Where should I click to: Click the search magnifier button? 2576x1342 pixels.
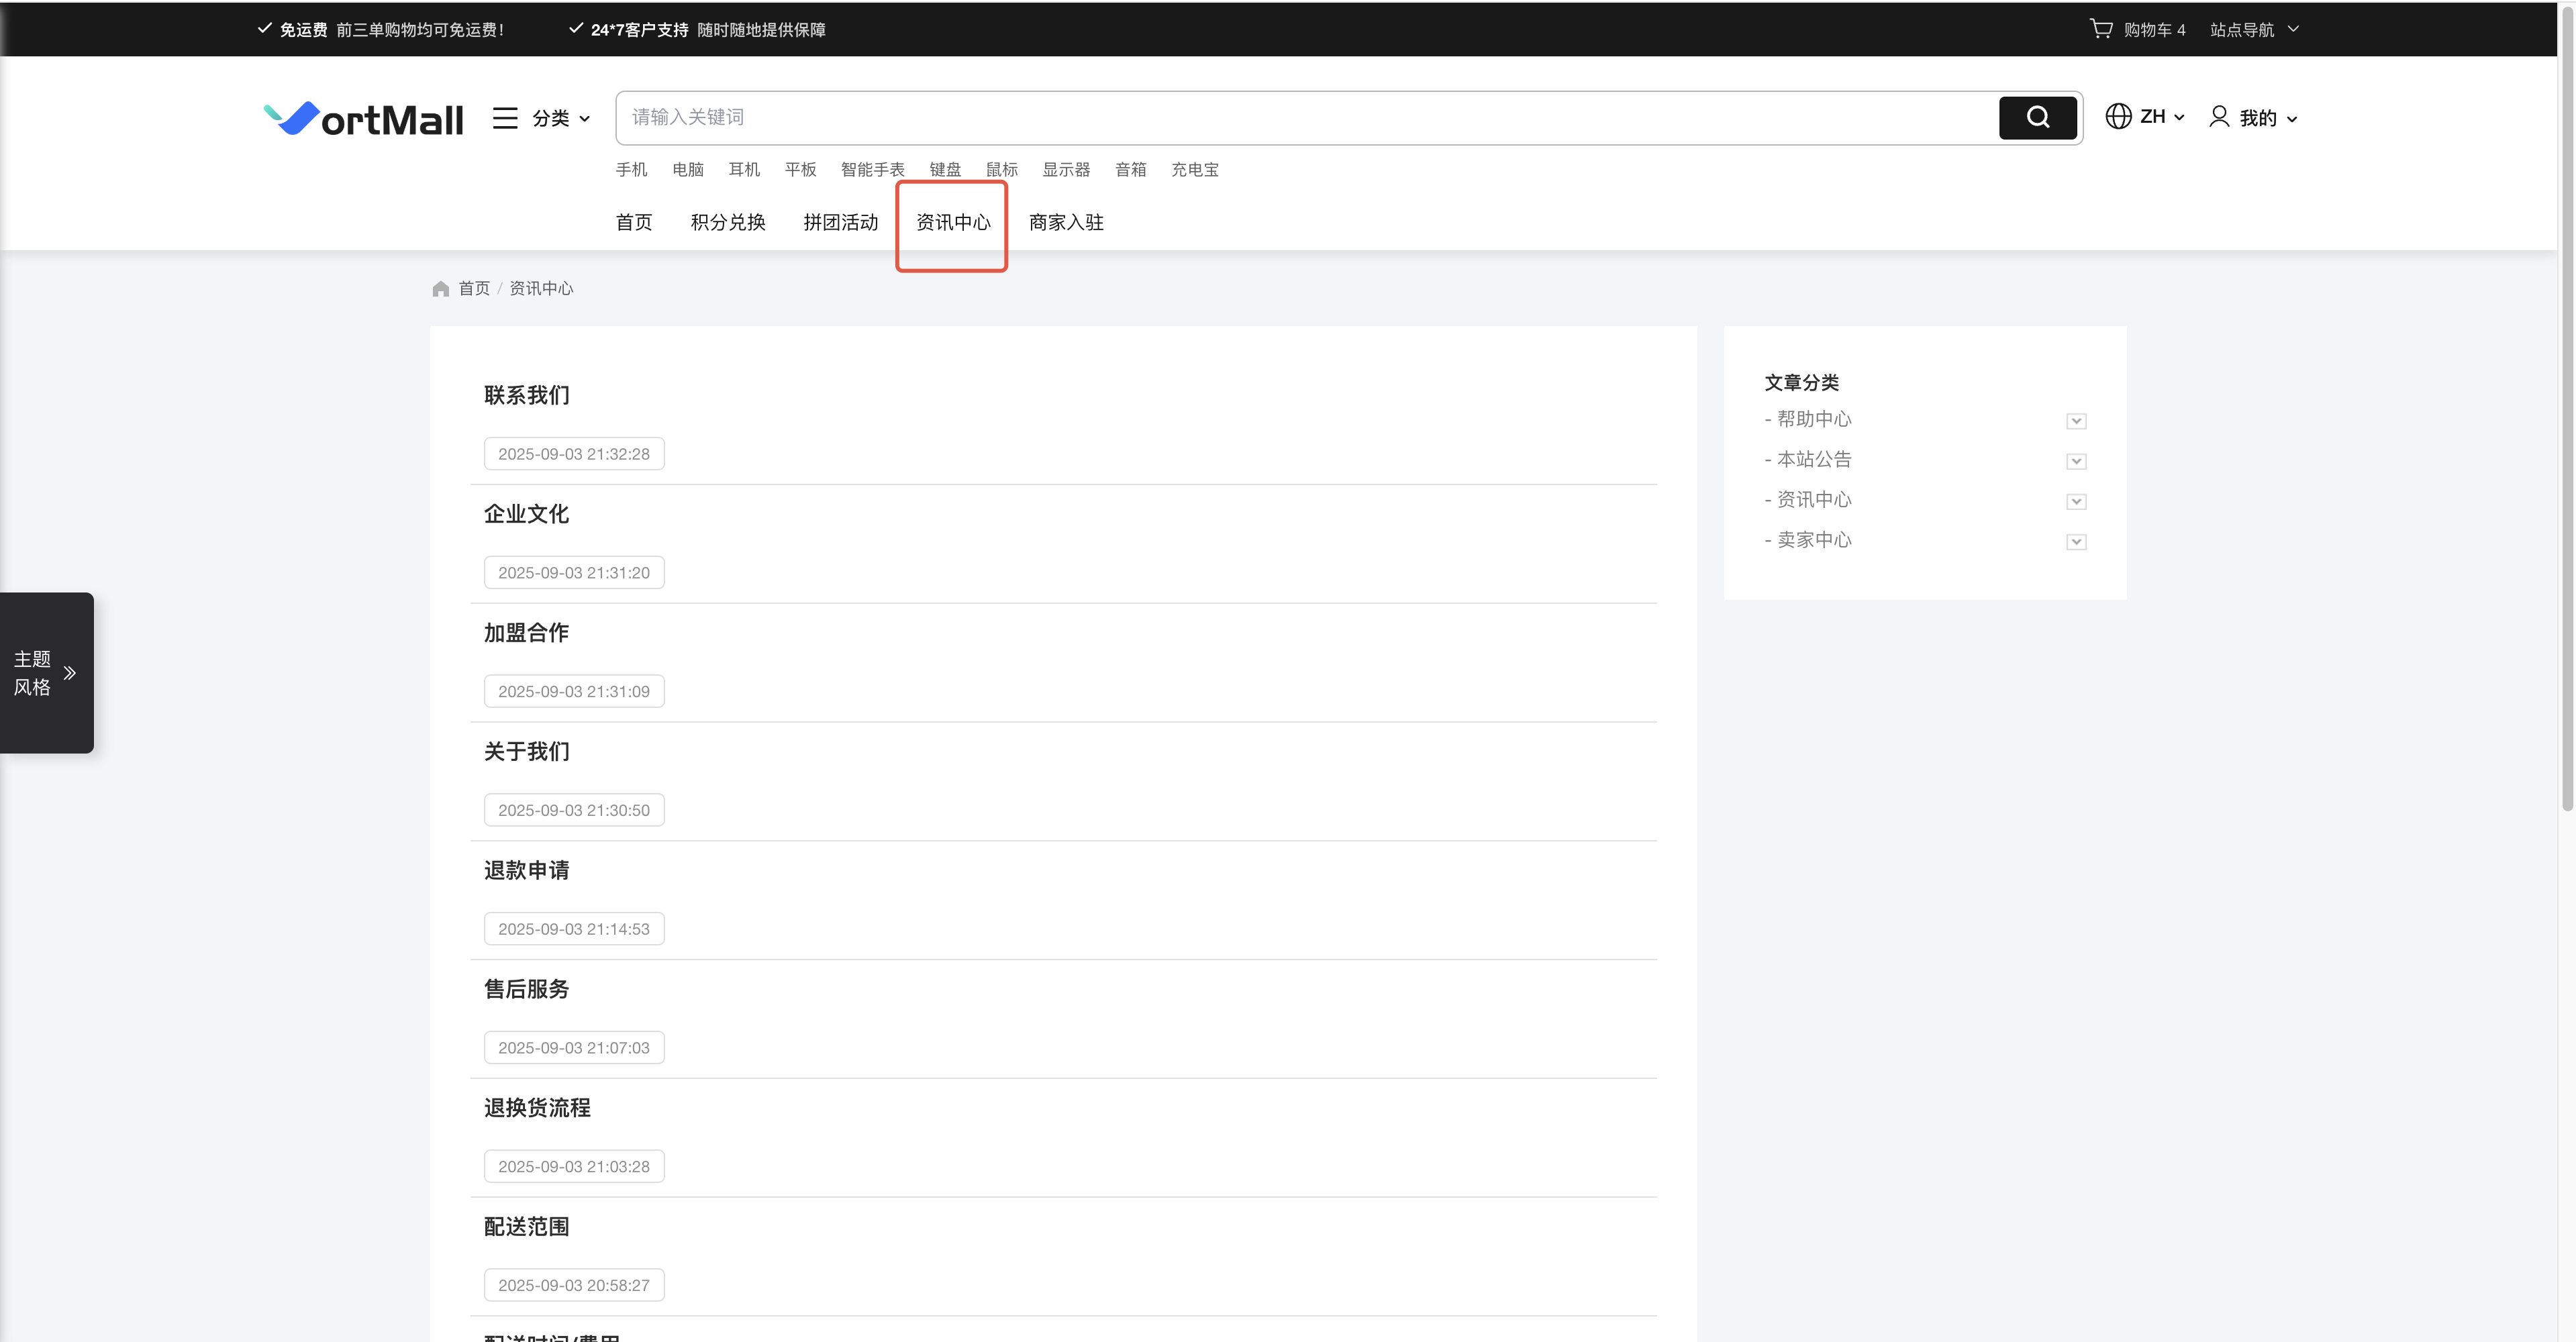[2037, 118]
